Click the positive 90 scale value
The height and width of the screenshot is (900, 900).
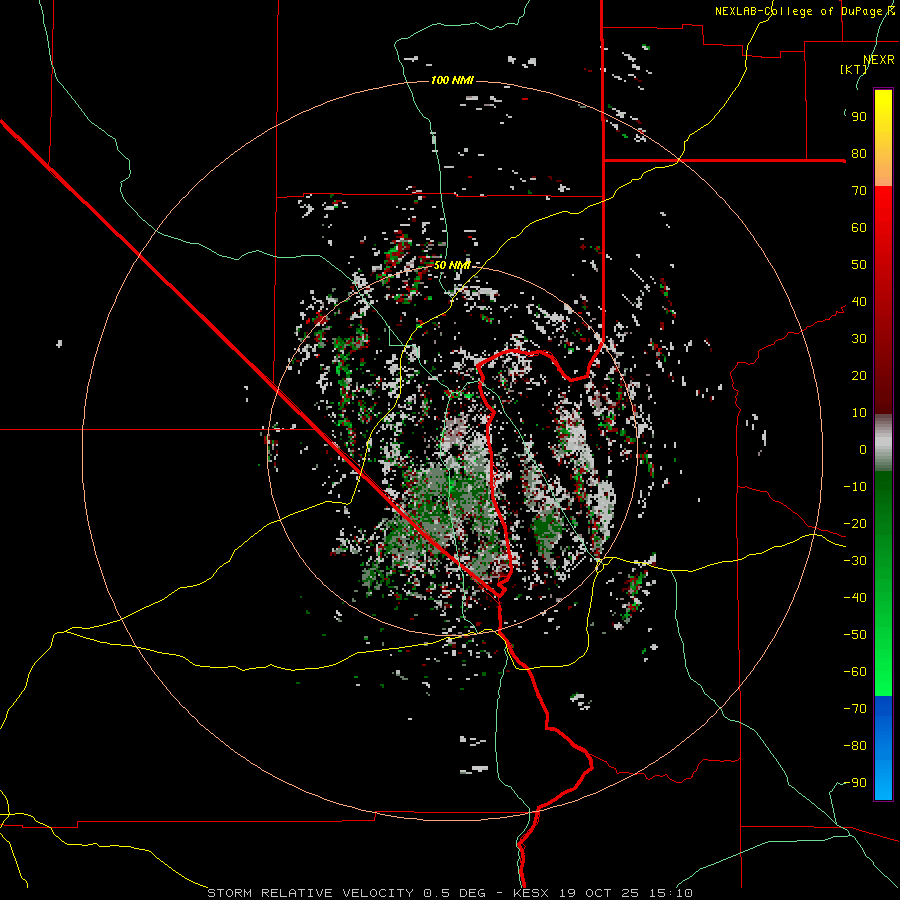[x=859, y=117]
